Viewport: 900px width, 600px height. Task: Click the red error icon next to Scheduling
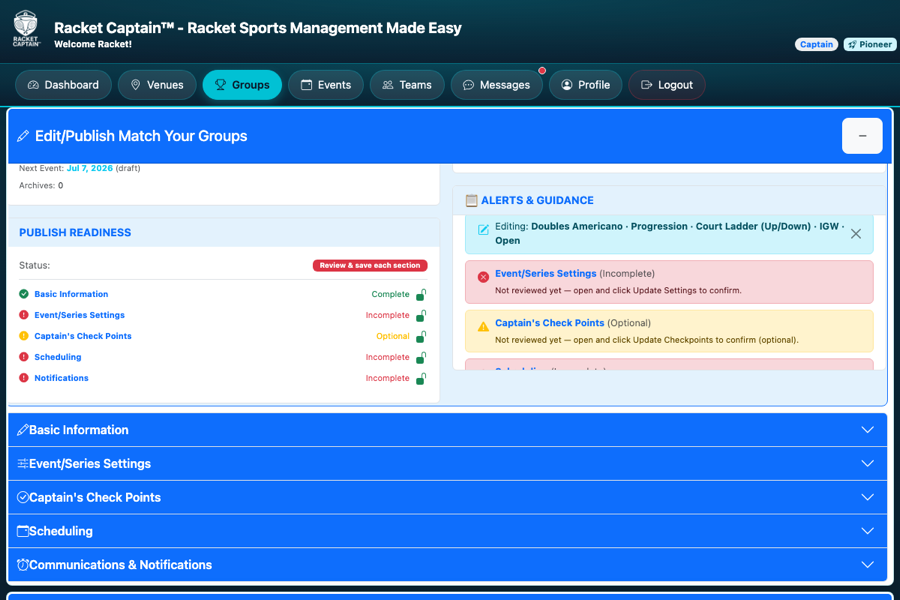click(24, 357)
